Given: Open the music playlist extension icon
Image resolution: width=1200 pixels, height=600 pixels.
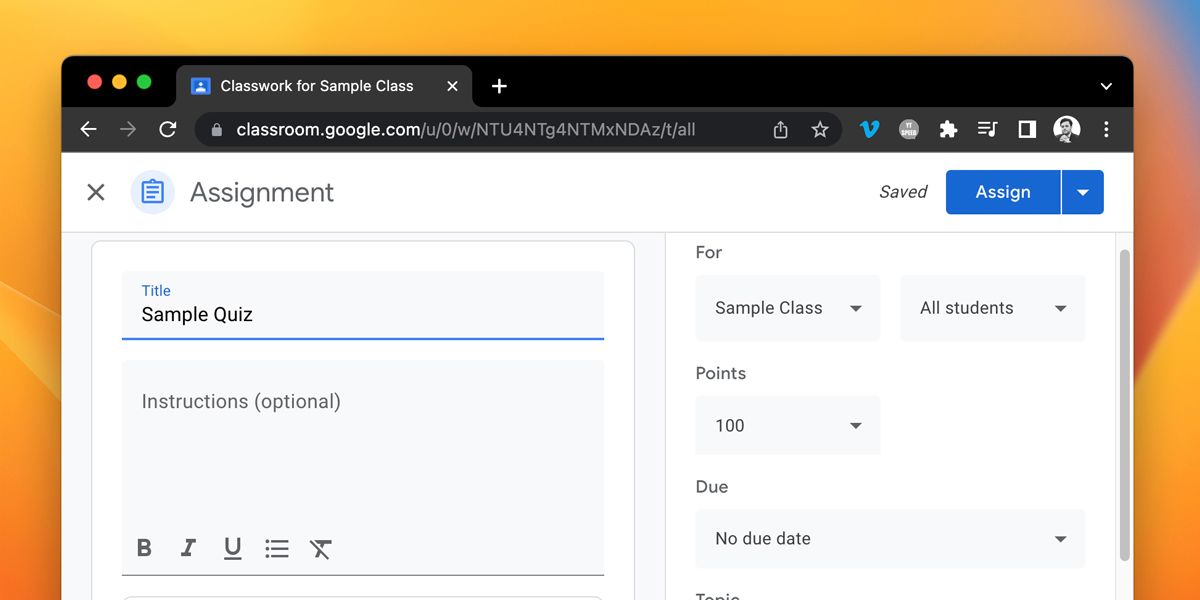Looking at the screenshot, I should point(987,129).
